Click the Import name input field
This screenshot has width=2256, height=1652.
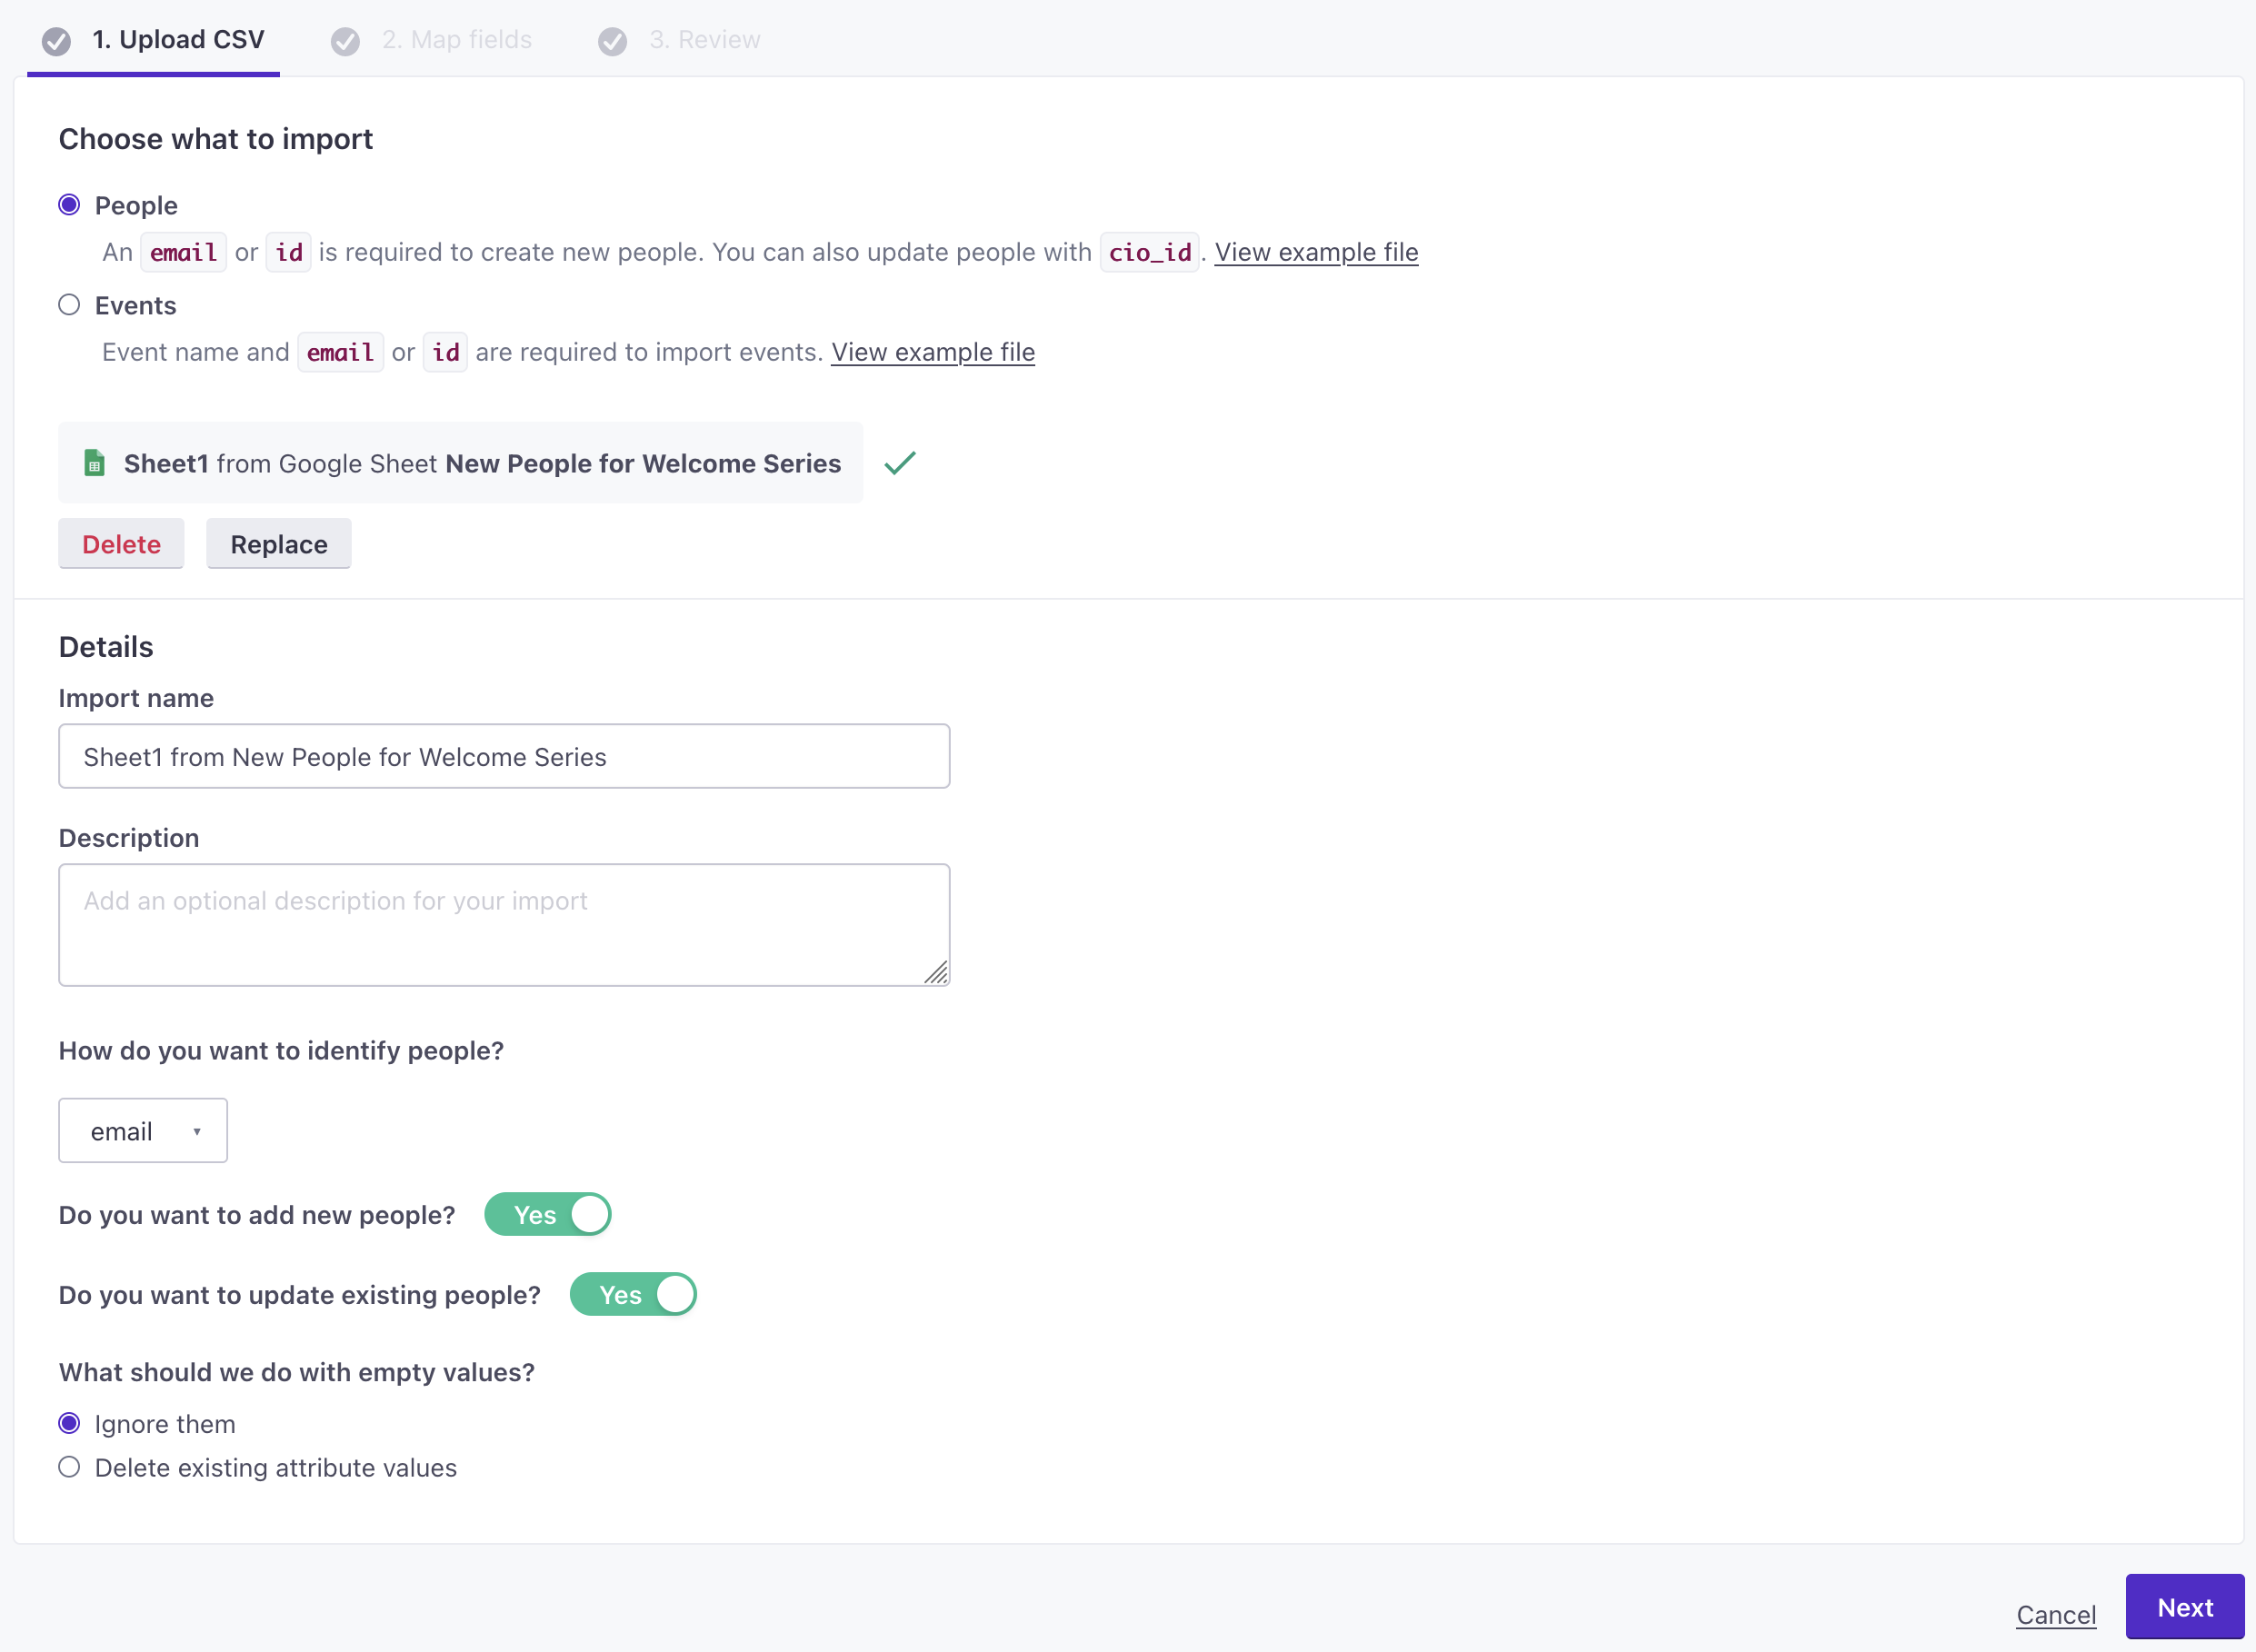pyautogui.click(x=504, y=755)
